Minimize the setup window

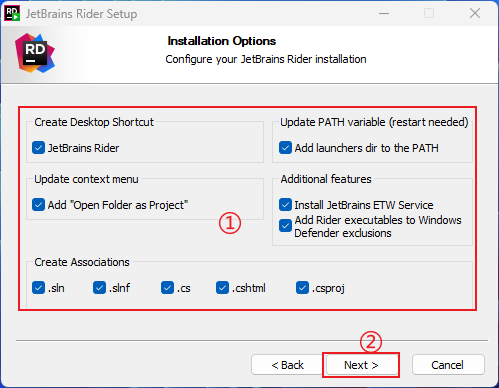point(384,13)
